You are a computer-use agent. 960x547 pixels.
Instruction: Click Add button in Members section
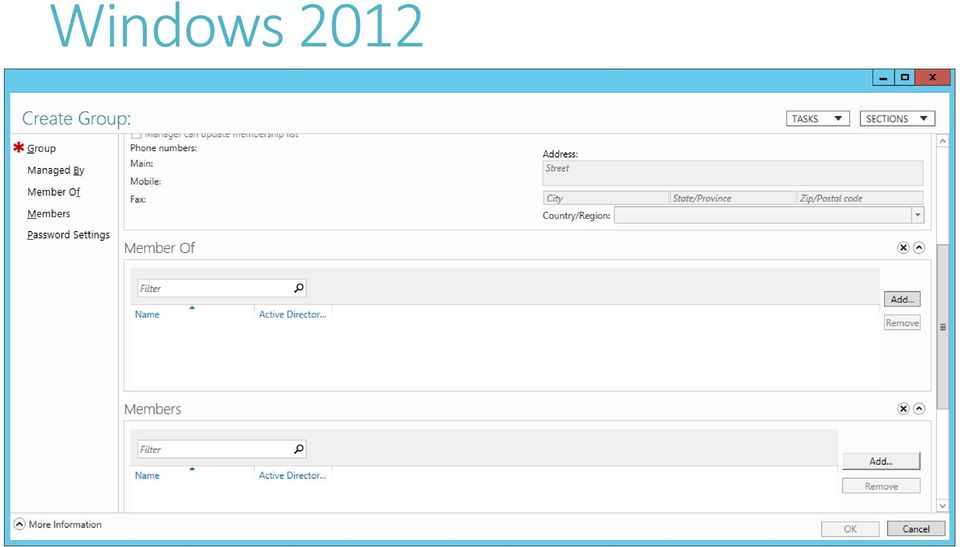tap(881, 461)
